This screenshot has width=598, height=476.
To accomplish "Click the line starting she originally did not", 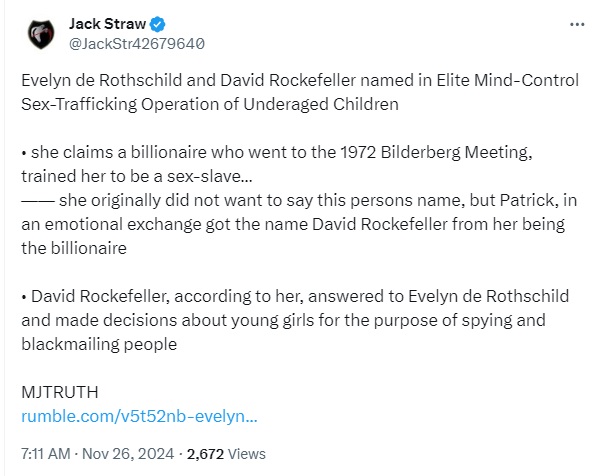I will [x=299, y=200].
